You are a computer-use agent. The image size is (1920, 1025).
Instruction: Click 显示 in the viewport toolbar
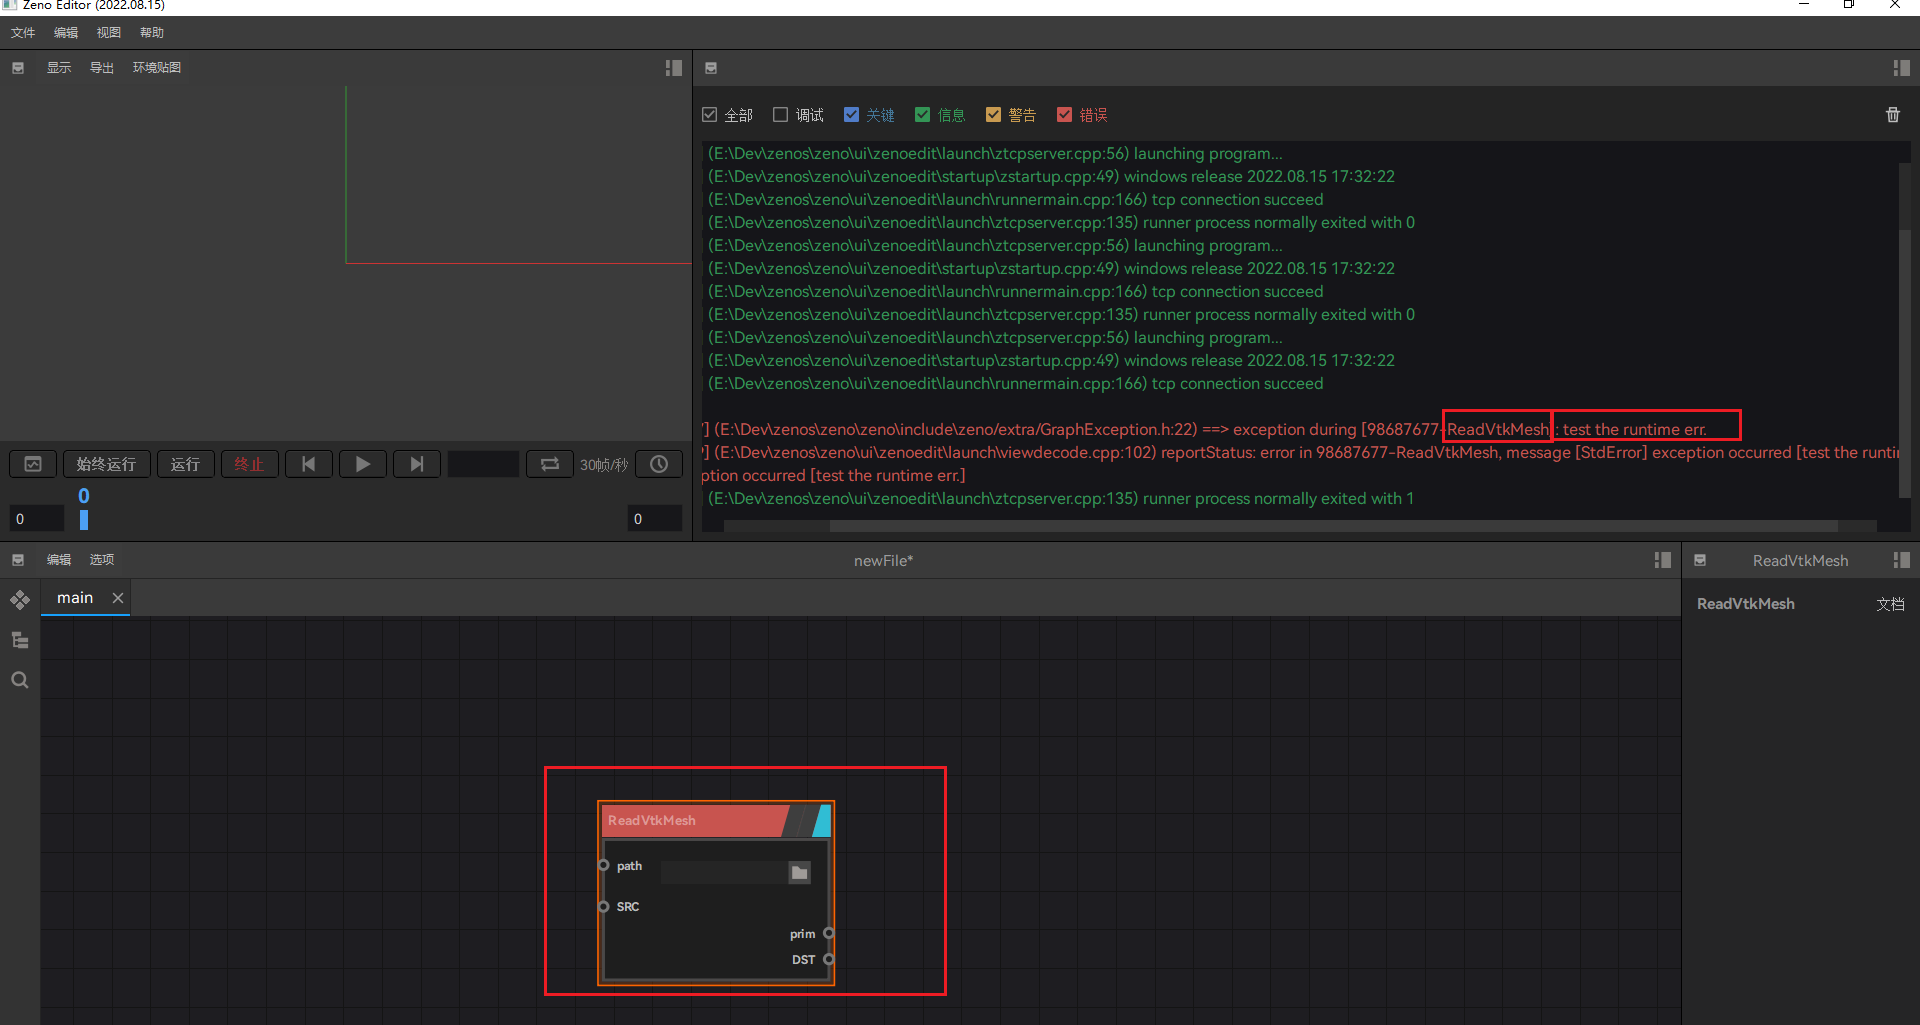(59, 68)
